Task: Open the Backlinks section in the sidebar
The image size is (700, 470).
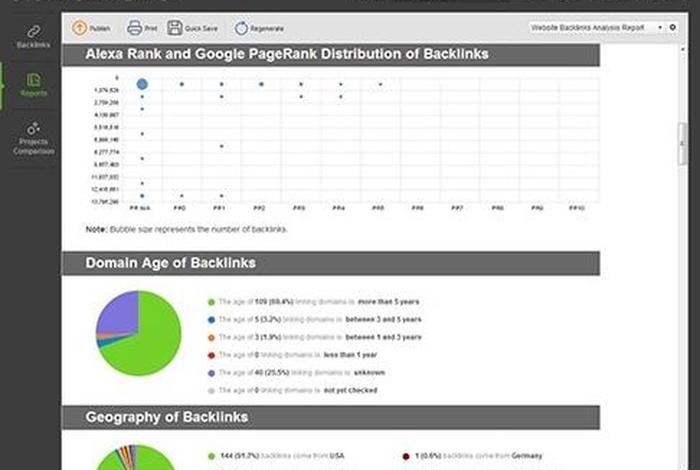Action: coord(33,37)
